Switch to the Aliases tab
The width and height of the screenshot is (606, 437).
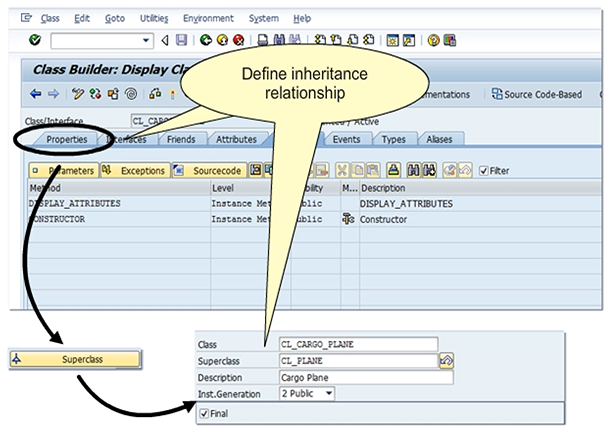[x=439, y=140]
